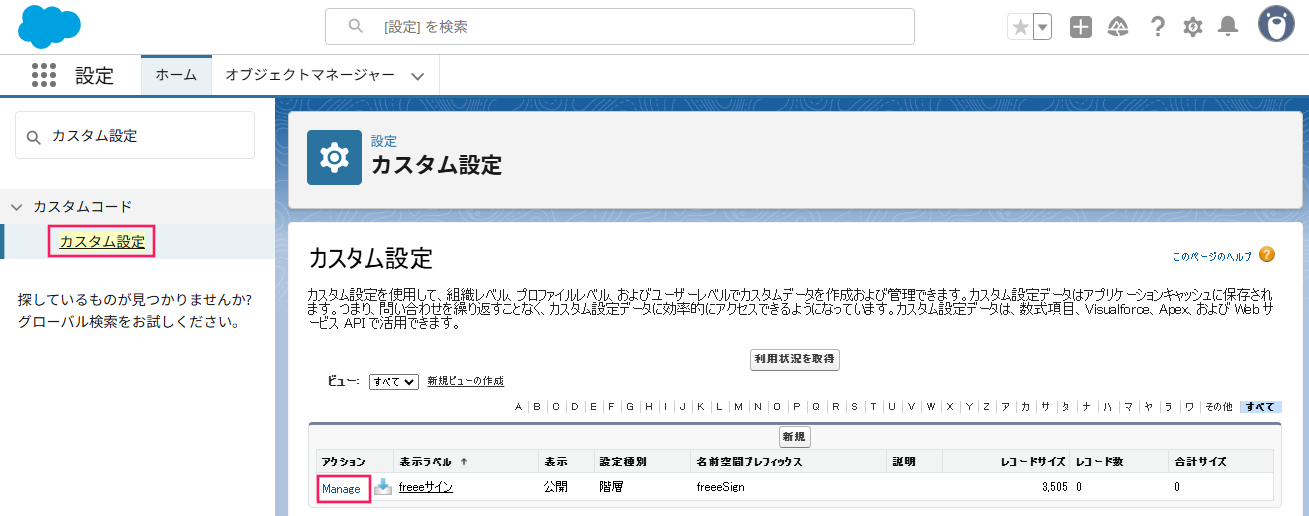Click the orange page help question icon
1309x516 pixels.
click(x=1267, y=255)
